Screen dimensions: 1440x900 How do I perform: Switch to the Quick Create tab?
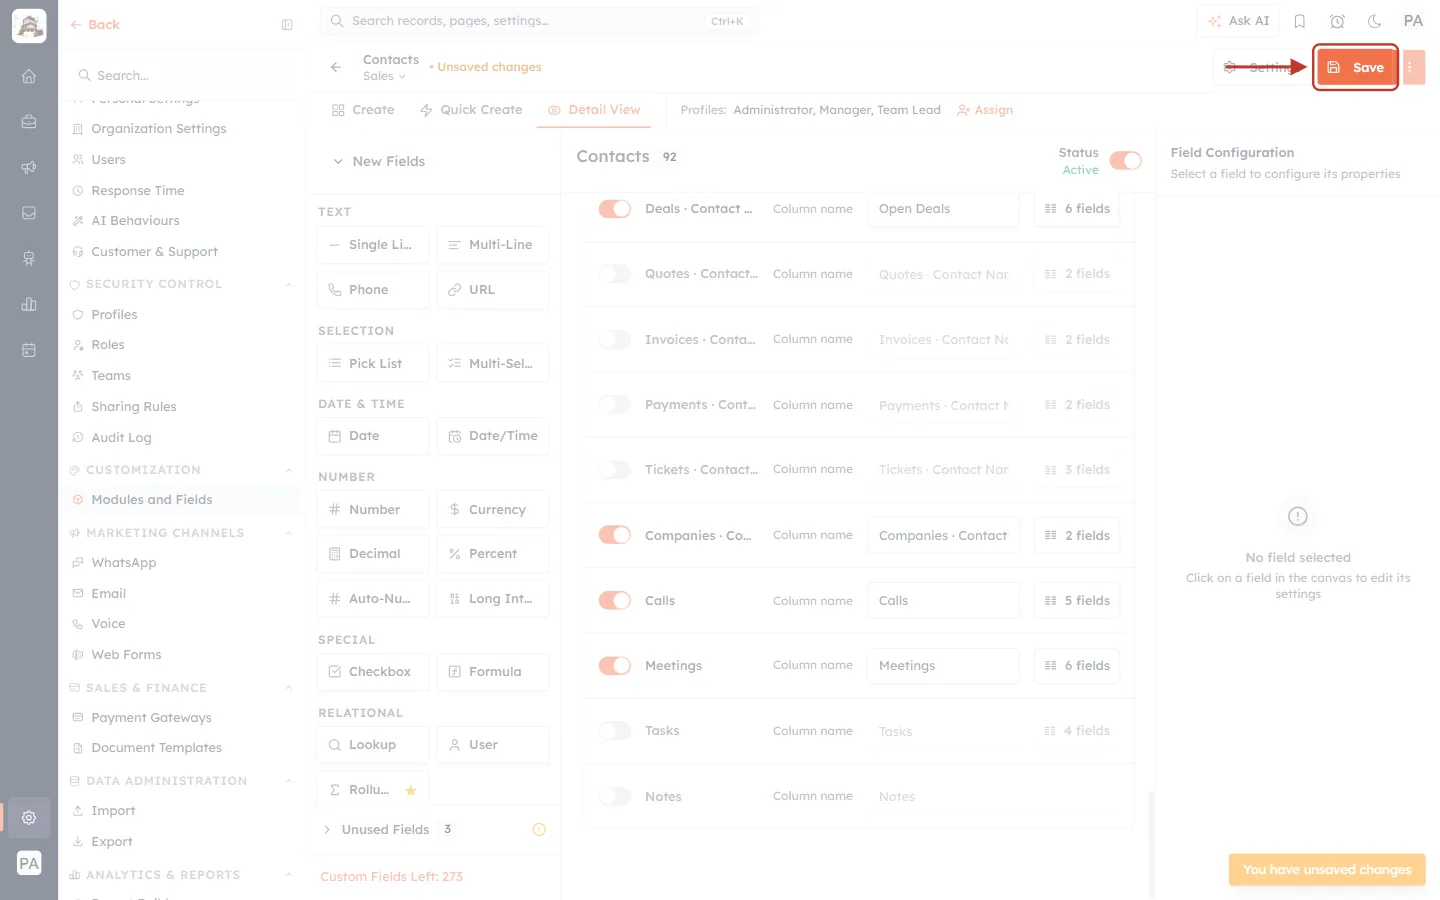pyautogui.click(x=471, y=110)
